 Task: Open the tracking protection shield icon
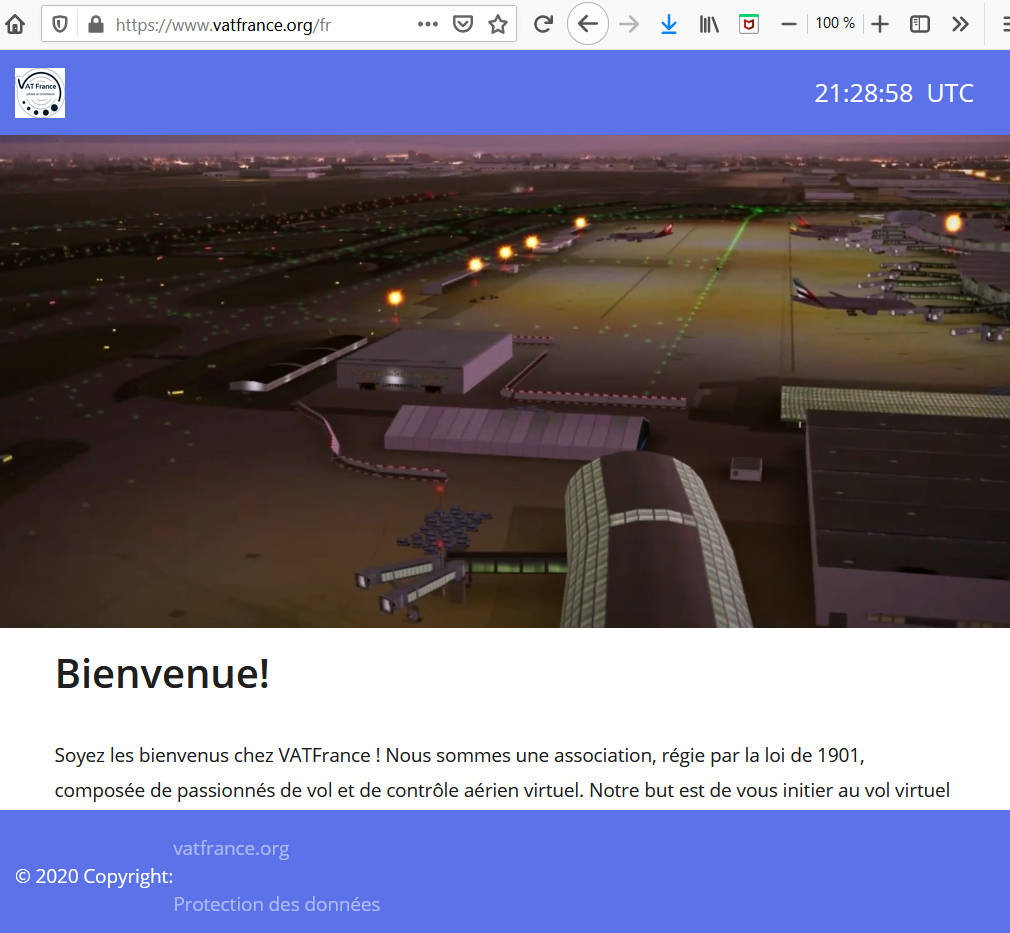[60, 24]
